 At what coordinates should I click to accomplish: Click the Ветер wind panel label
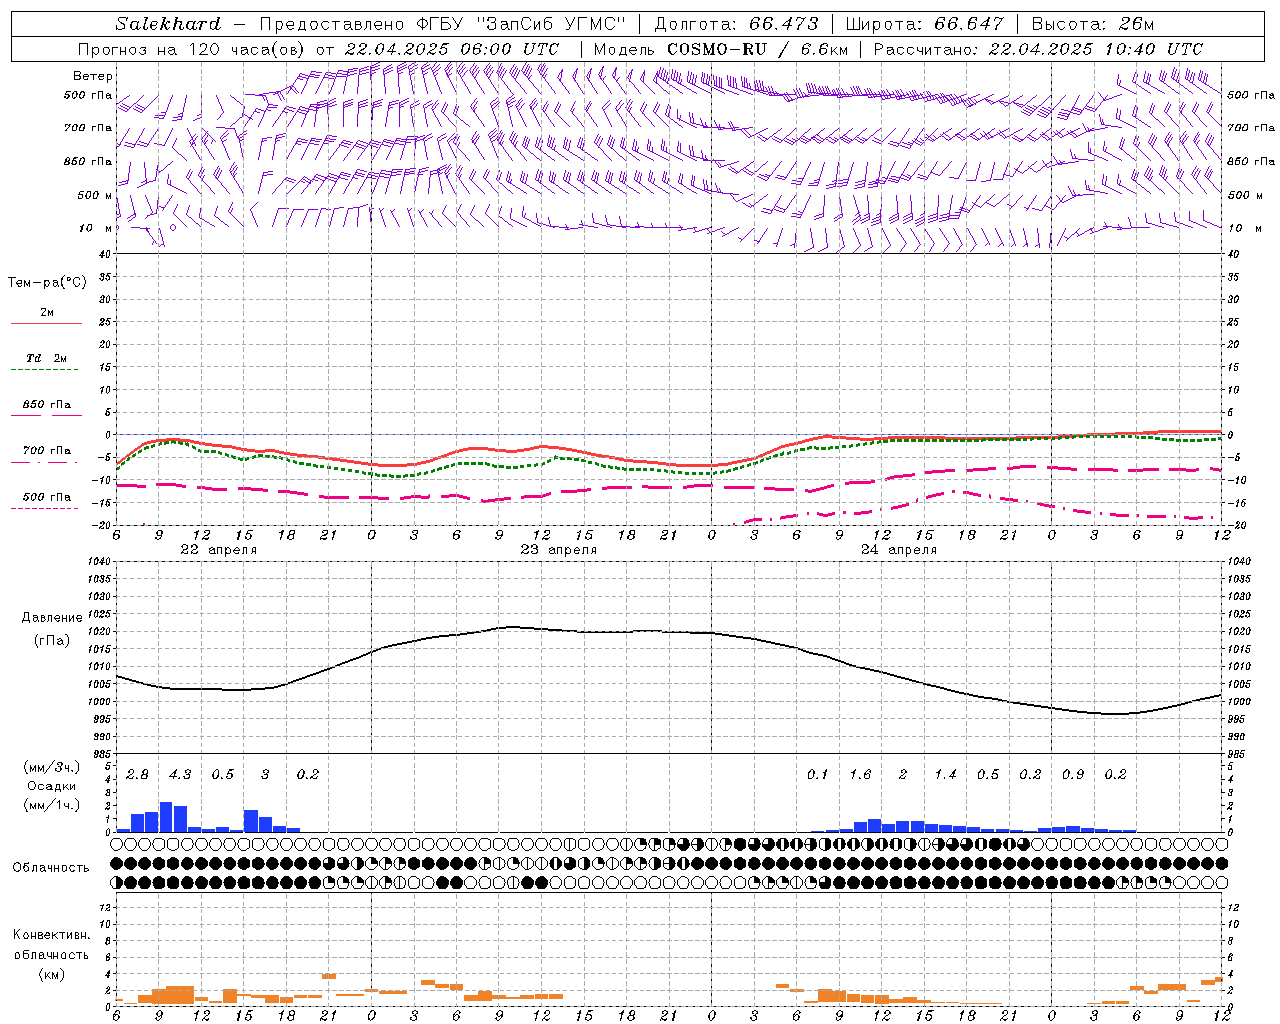(x=93, y=76)
